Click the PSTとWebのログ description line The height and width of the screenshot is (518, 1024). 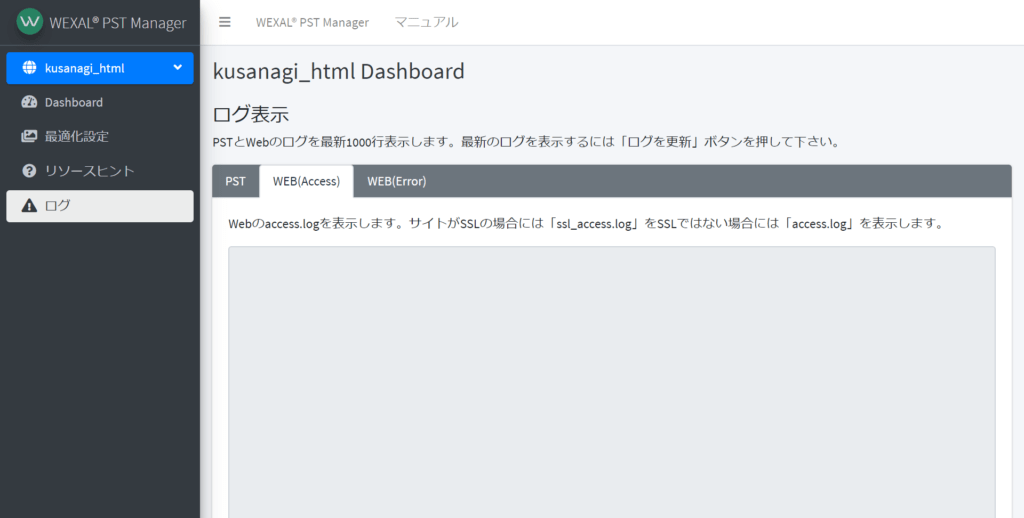pyautogui.click(x=526, y=142)
